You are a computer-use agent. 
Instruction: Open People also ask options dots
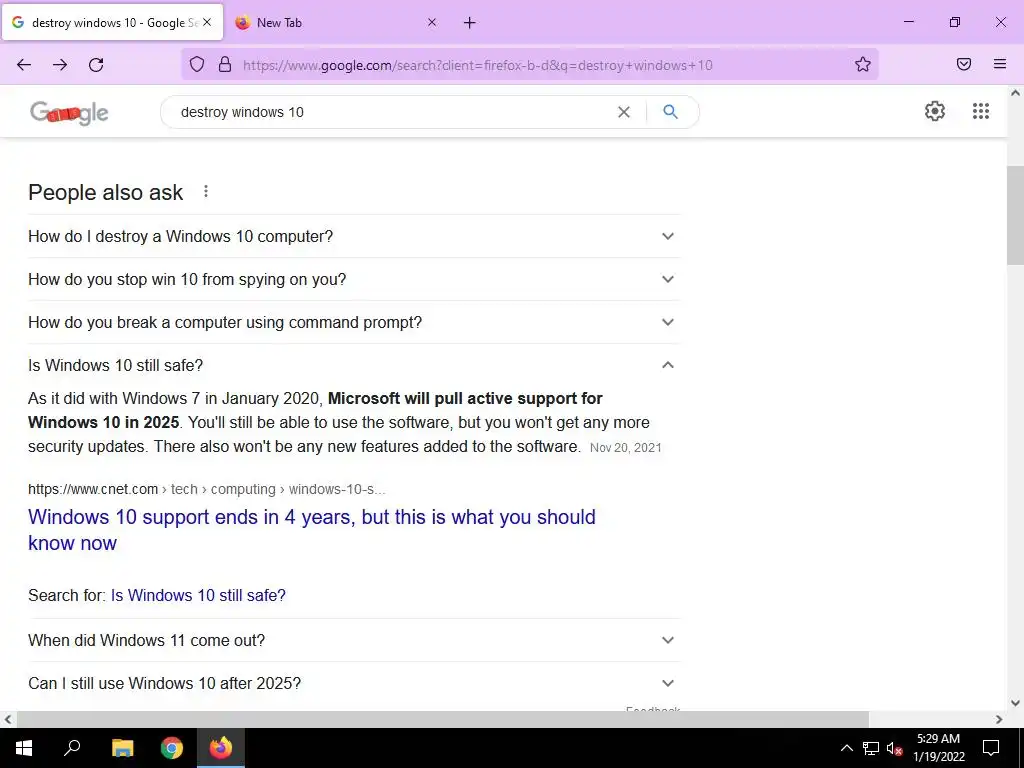point(206,191)
